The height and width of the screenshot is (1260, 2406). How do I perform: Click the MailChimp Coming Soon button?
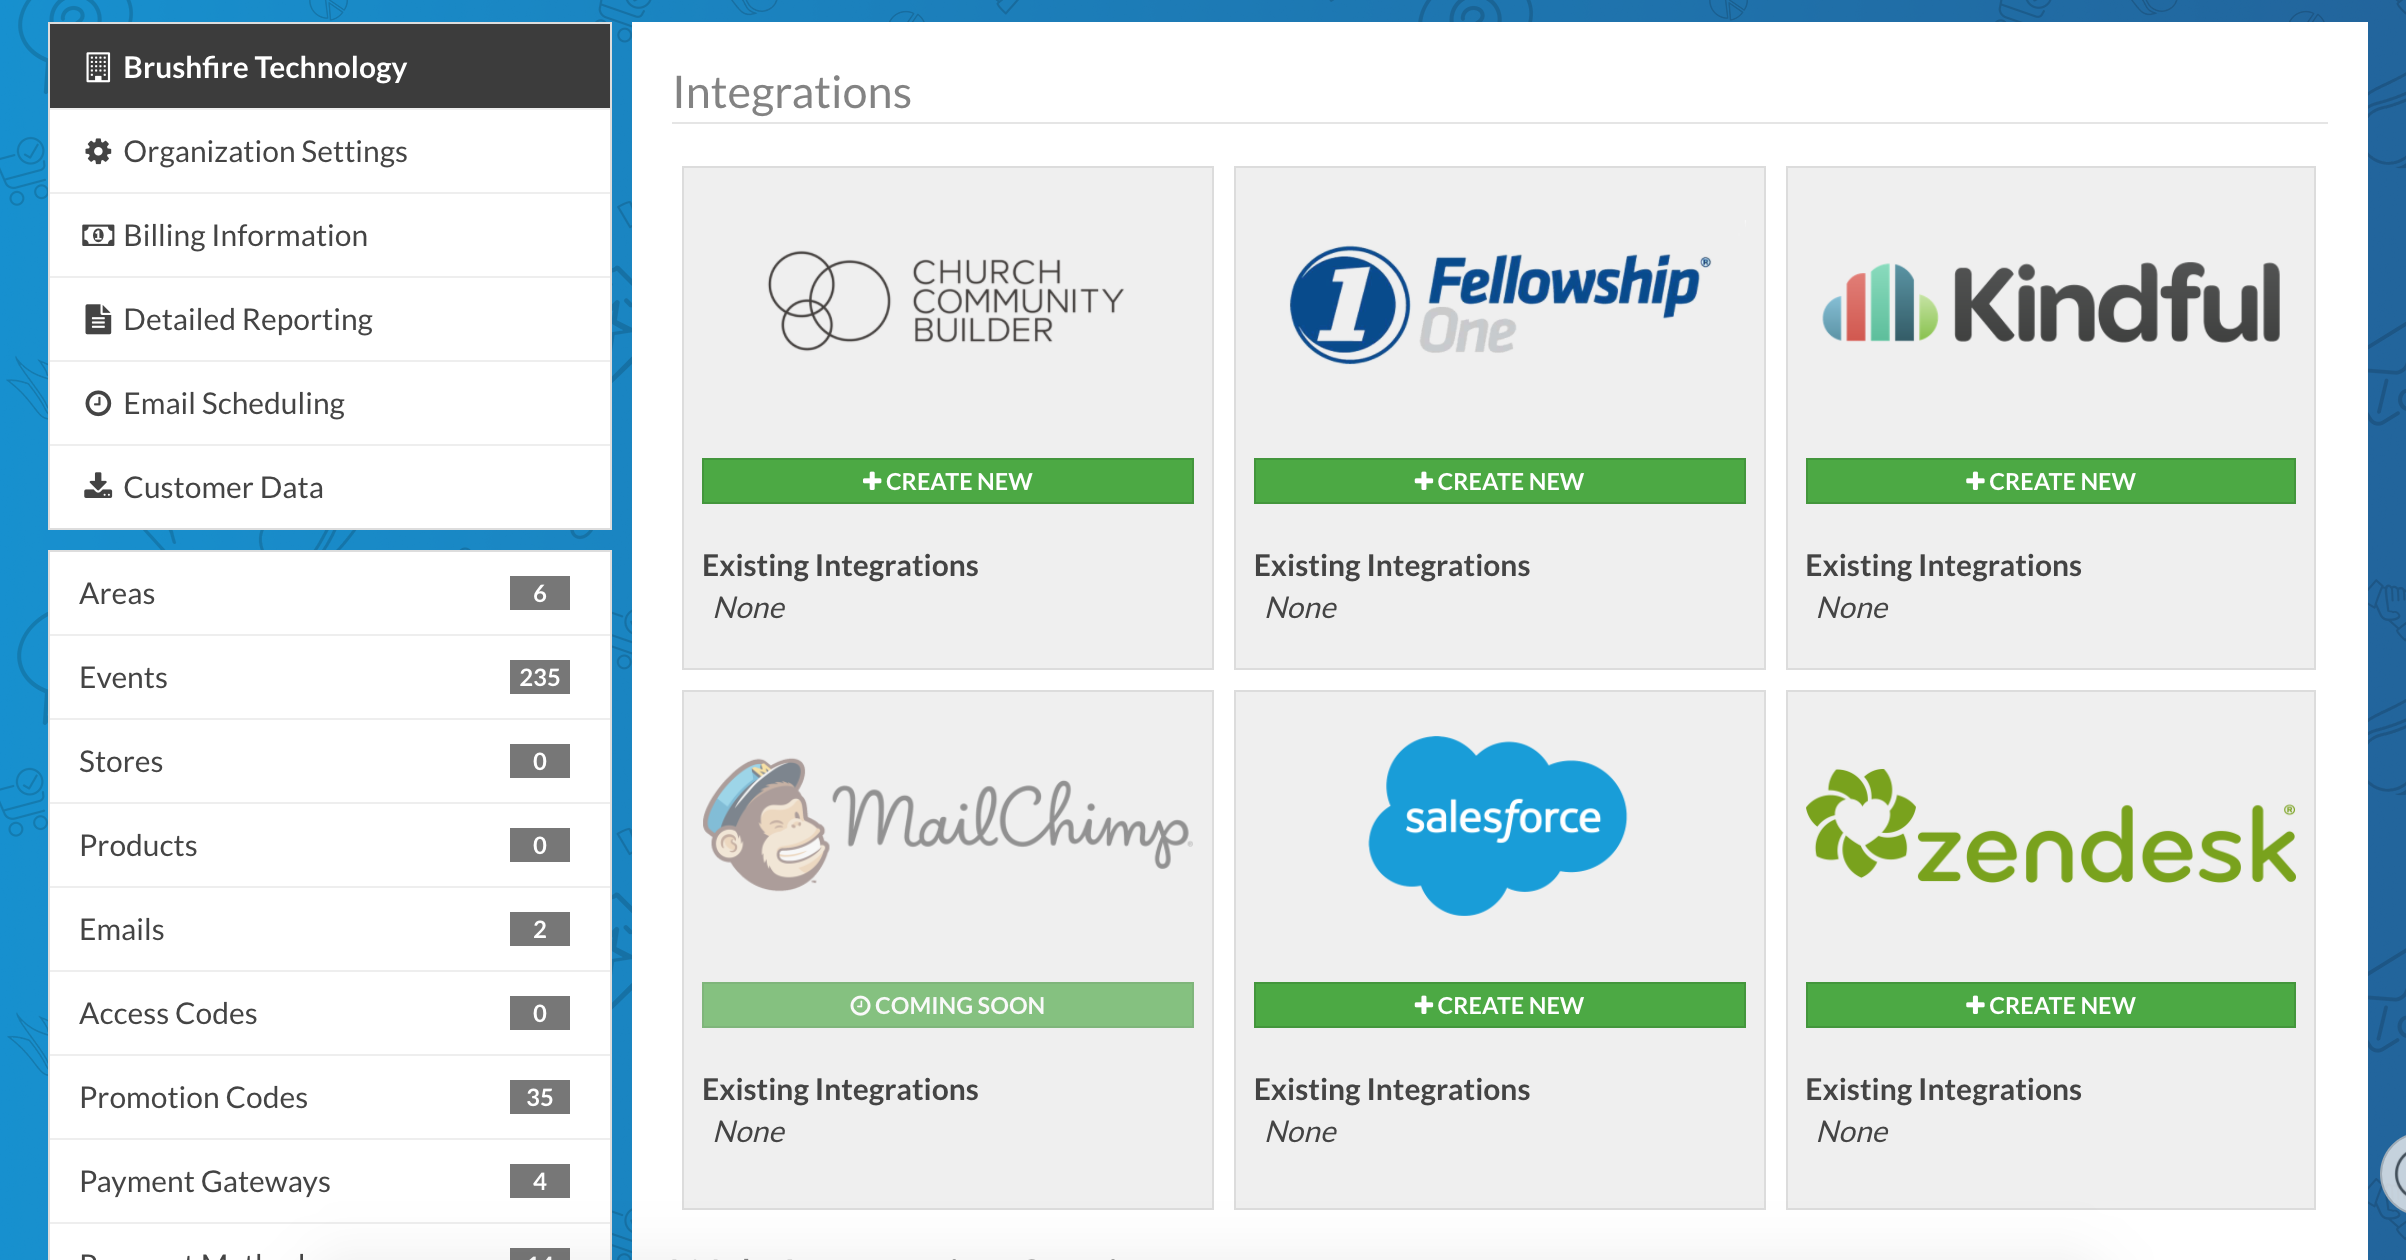tap(947, 1005)
